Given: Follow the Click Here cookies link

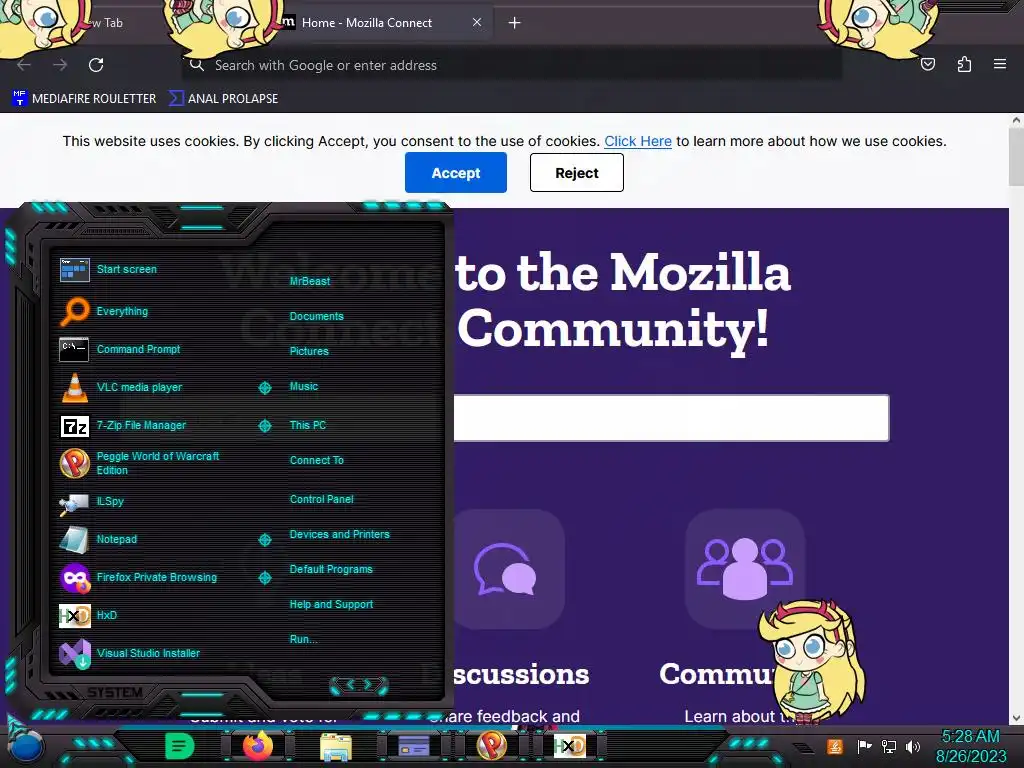Looking at the screenshot, I should point(637,141).
